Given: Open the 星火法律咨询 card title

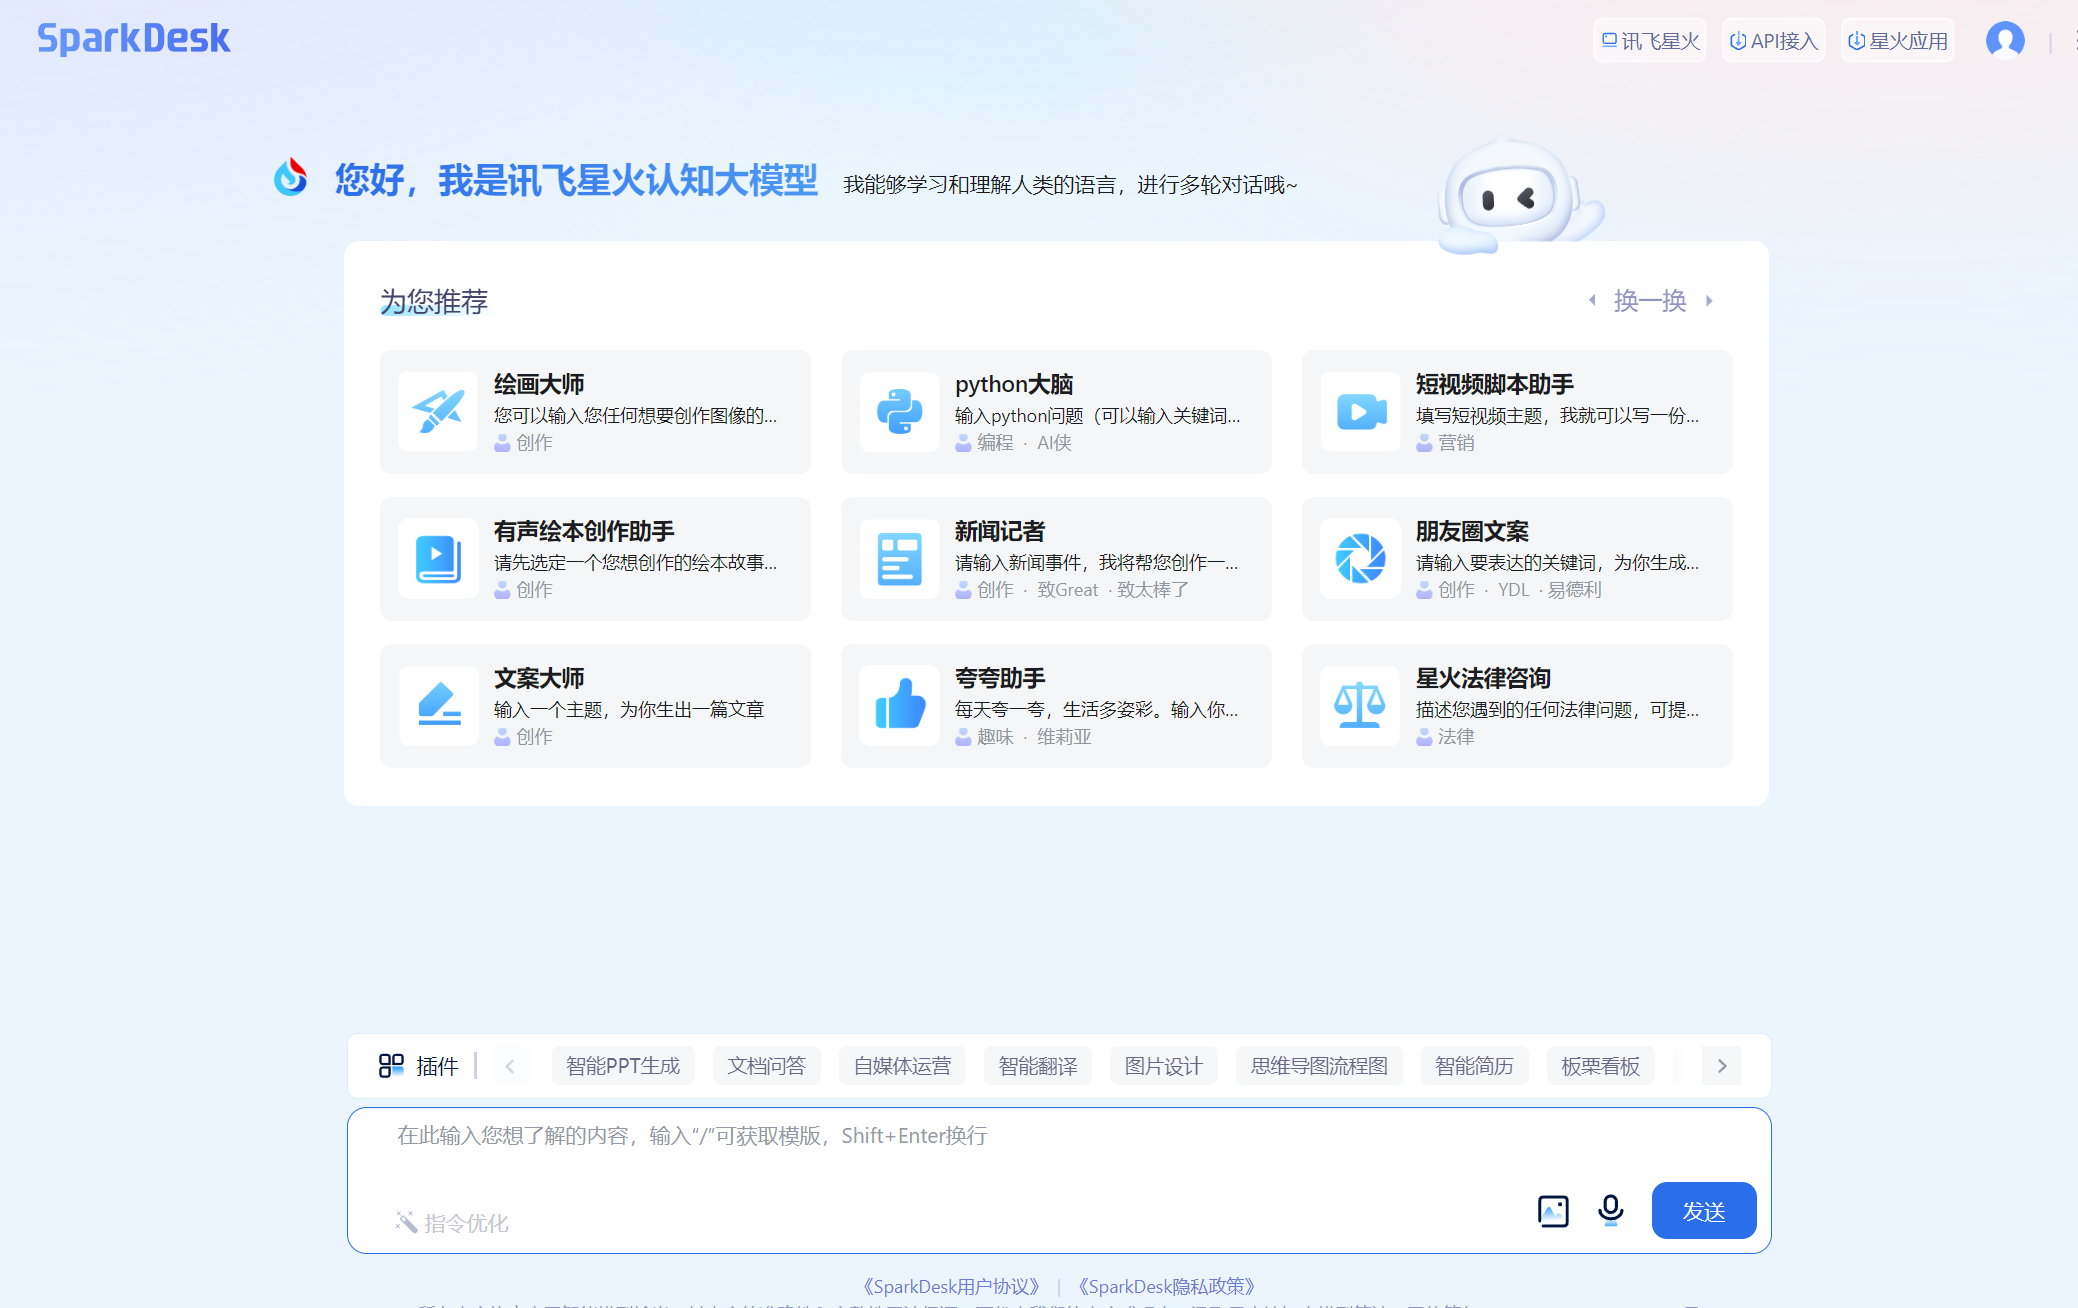Looking at the screenshot, I should [x=1483, y=678].
